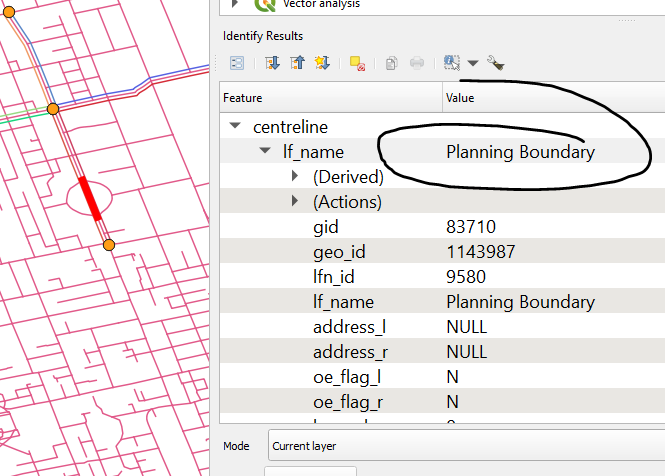
Task: Open the Identify Settings wrench icon
Action: point(495,63)
